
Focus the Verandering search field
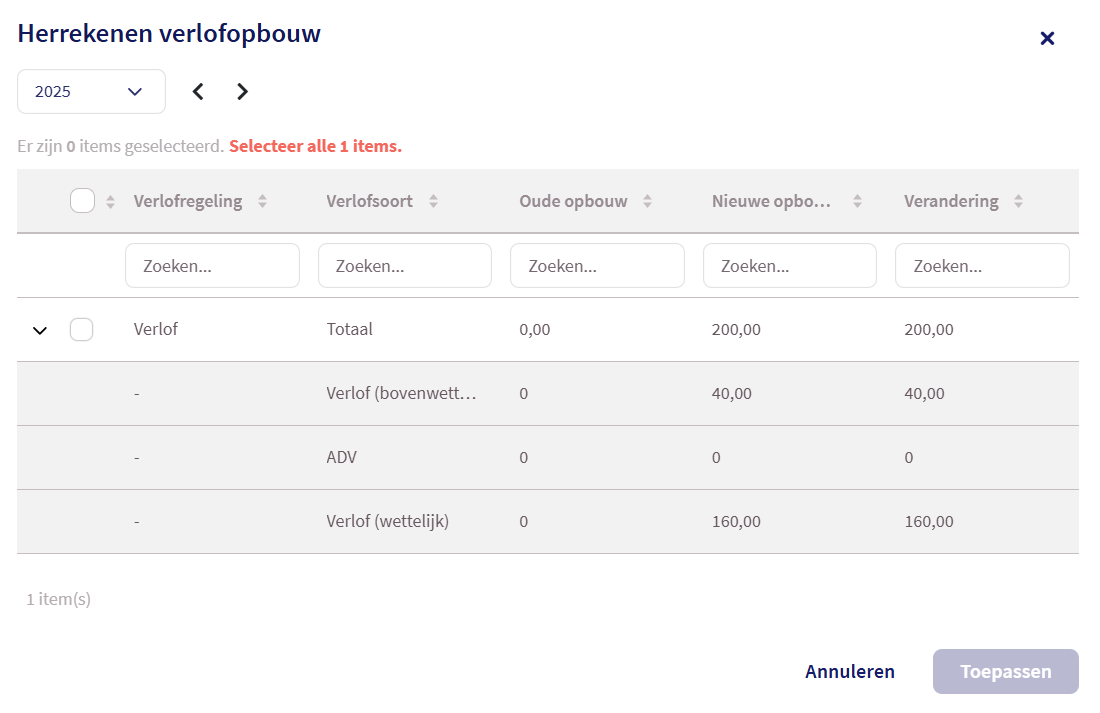982,266
